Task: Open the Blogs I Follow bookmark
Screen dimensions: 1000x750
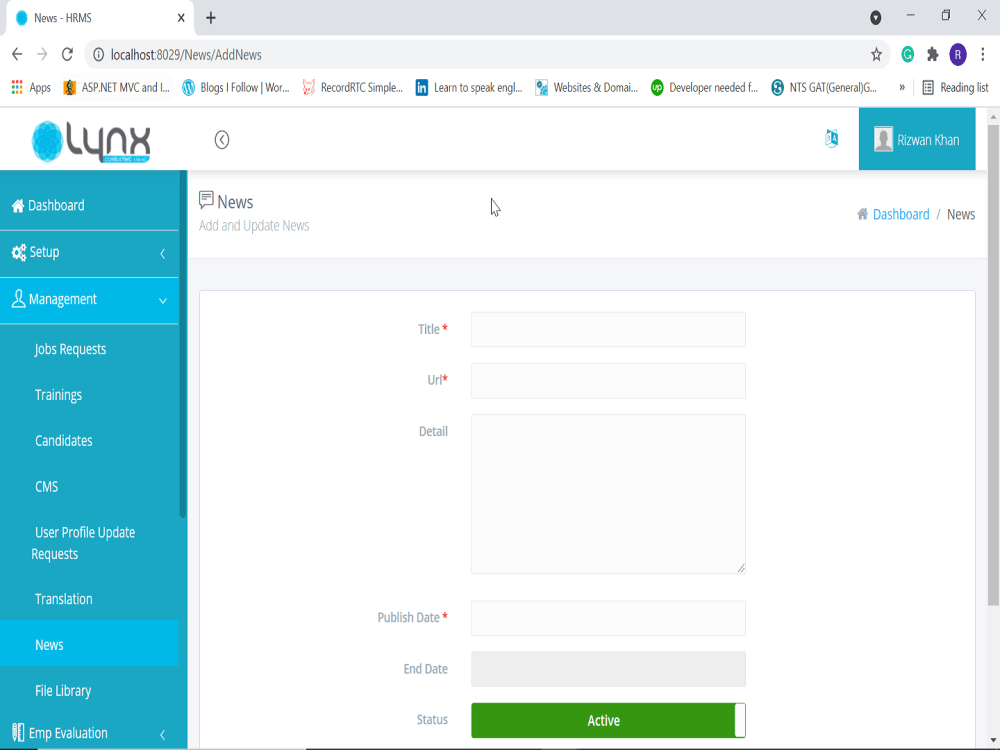Action: point(236,87)
